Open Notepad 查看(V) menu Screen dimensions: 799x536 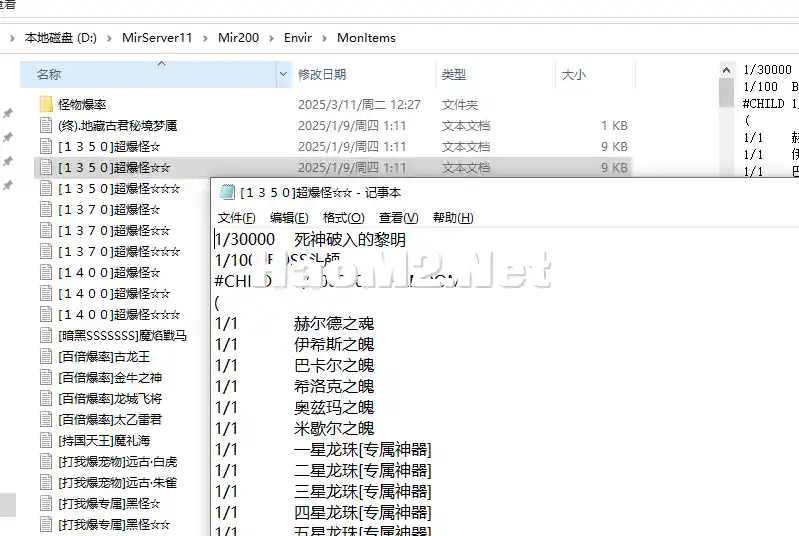398,218
